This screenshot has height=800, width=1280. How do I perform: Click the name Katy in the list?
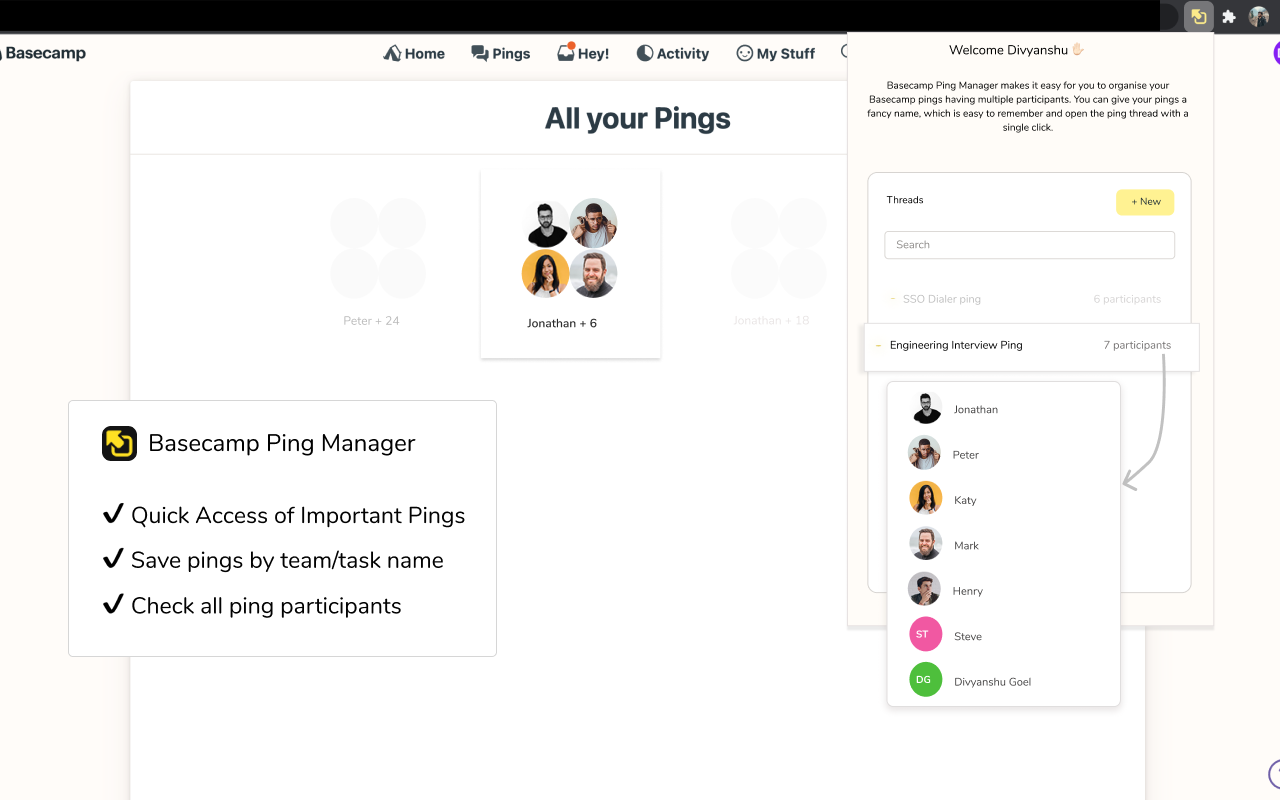tap(965, 500)
